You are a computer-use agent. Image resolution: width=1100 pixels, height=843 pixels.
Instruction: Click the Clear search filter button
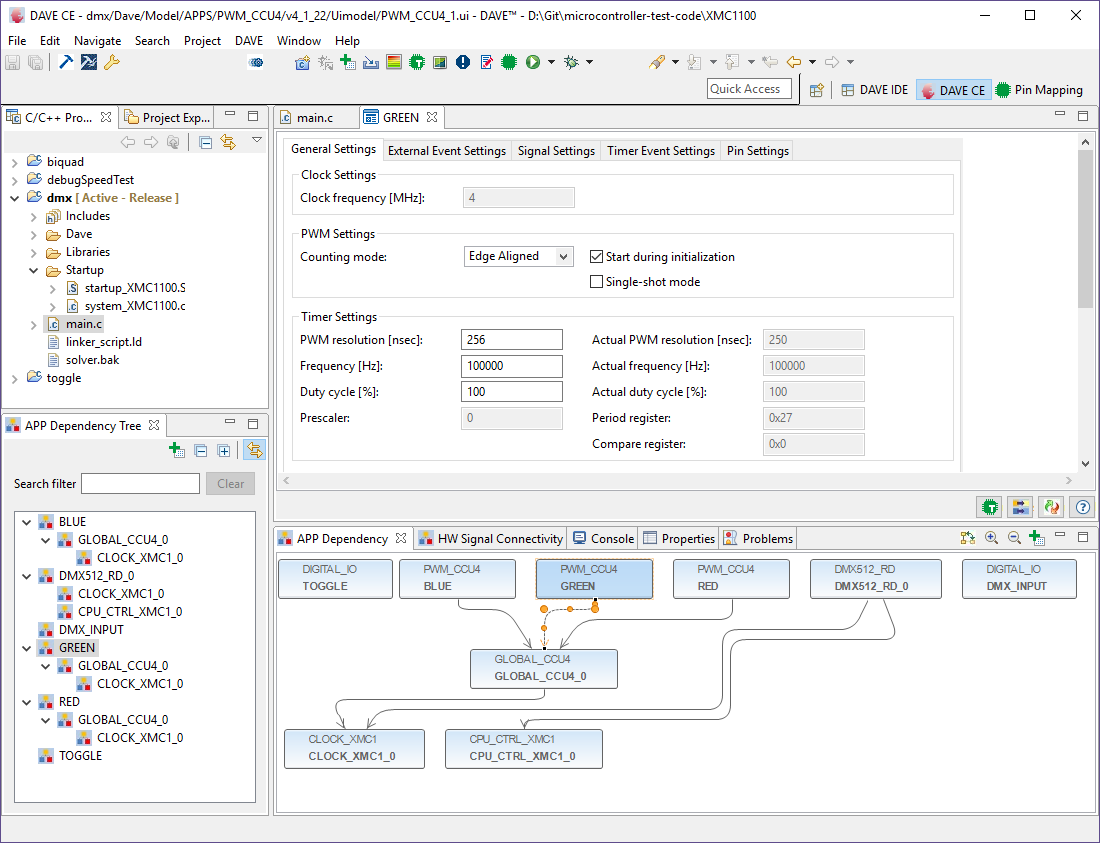tap(230, 484)
